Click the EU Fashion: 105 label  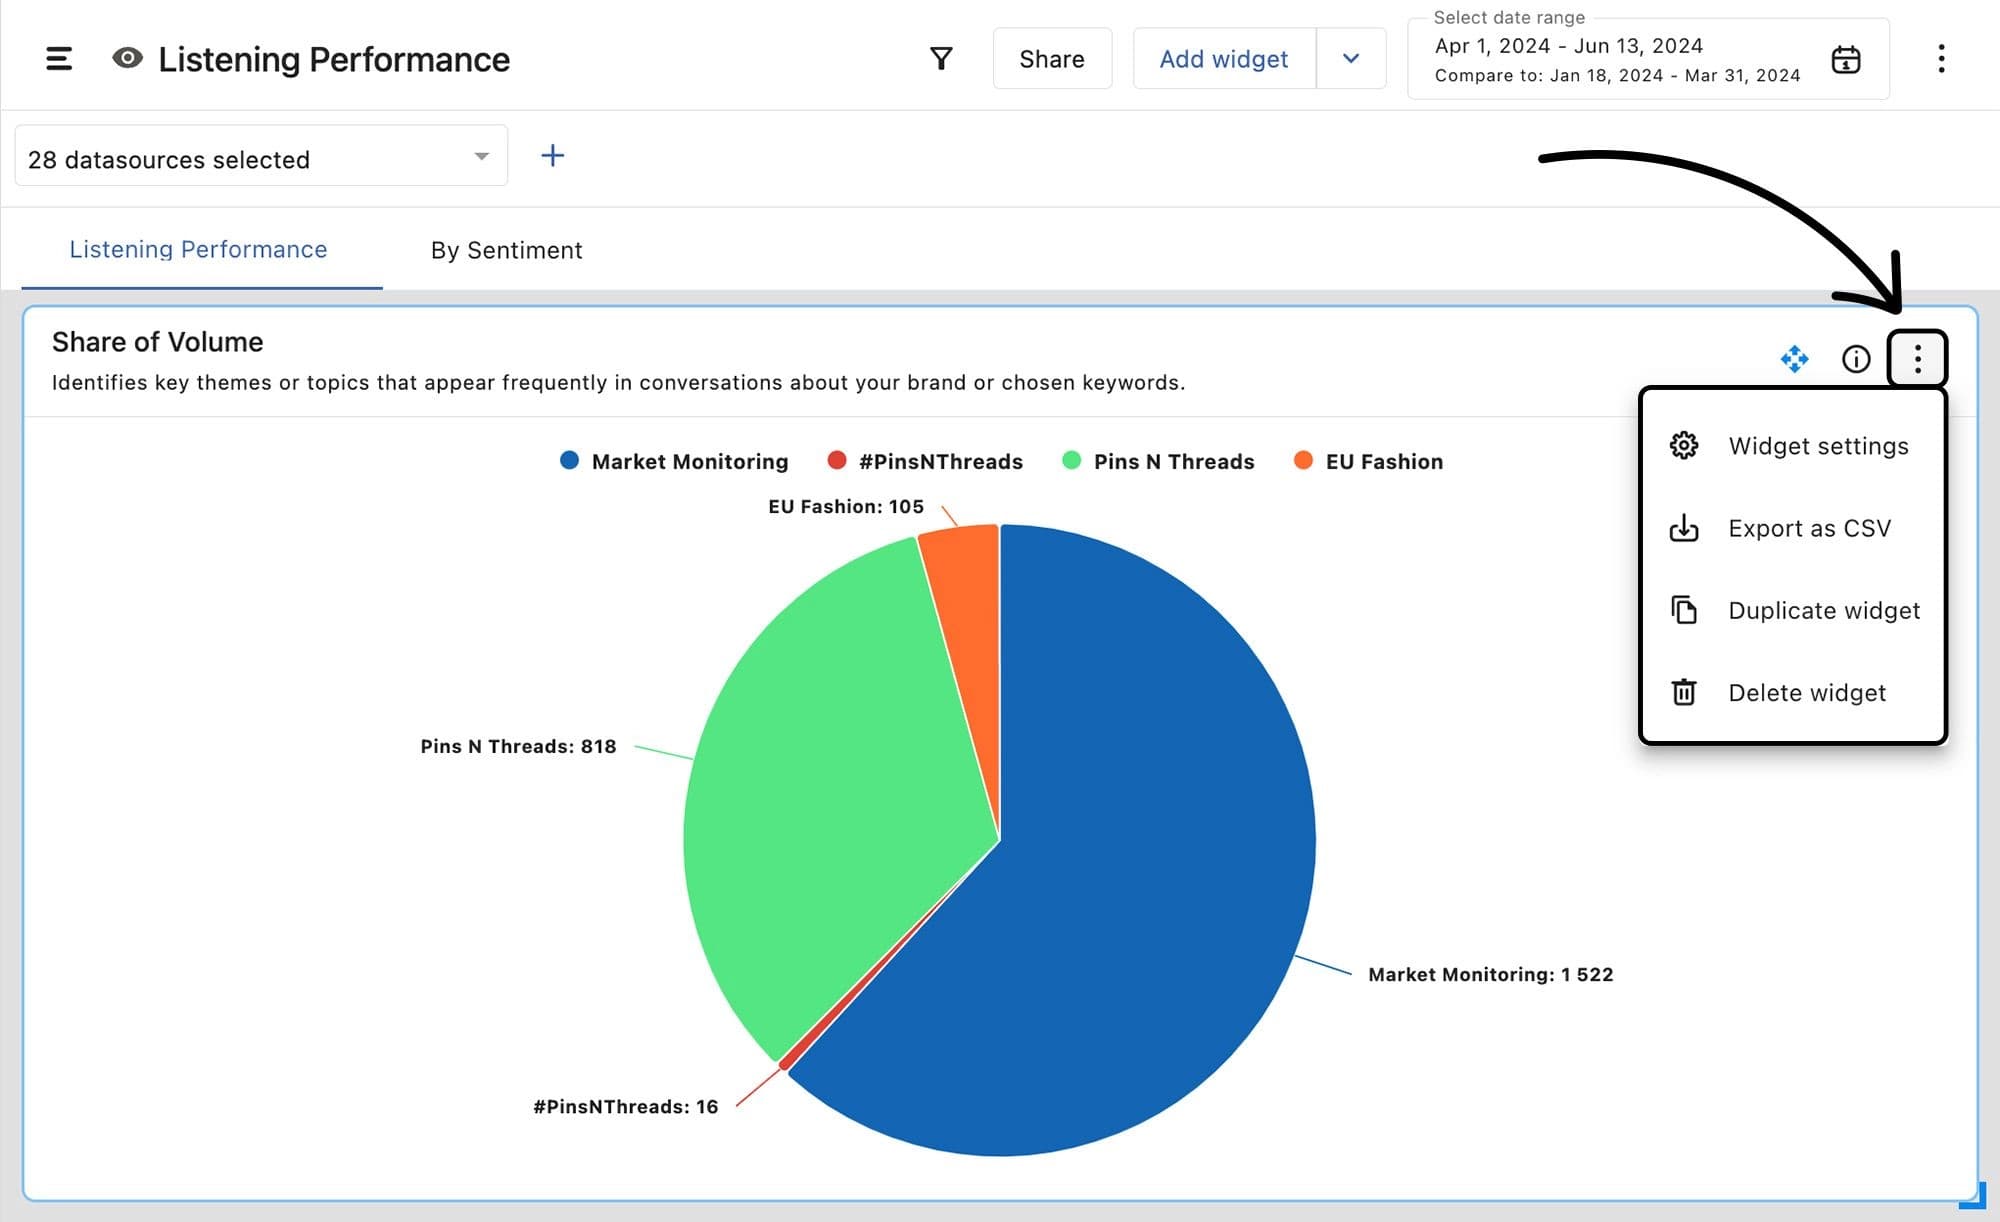[846, 506]
